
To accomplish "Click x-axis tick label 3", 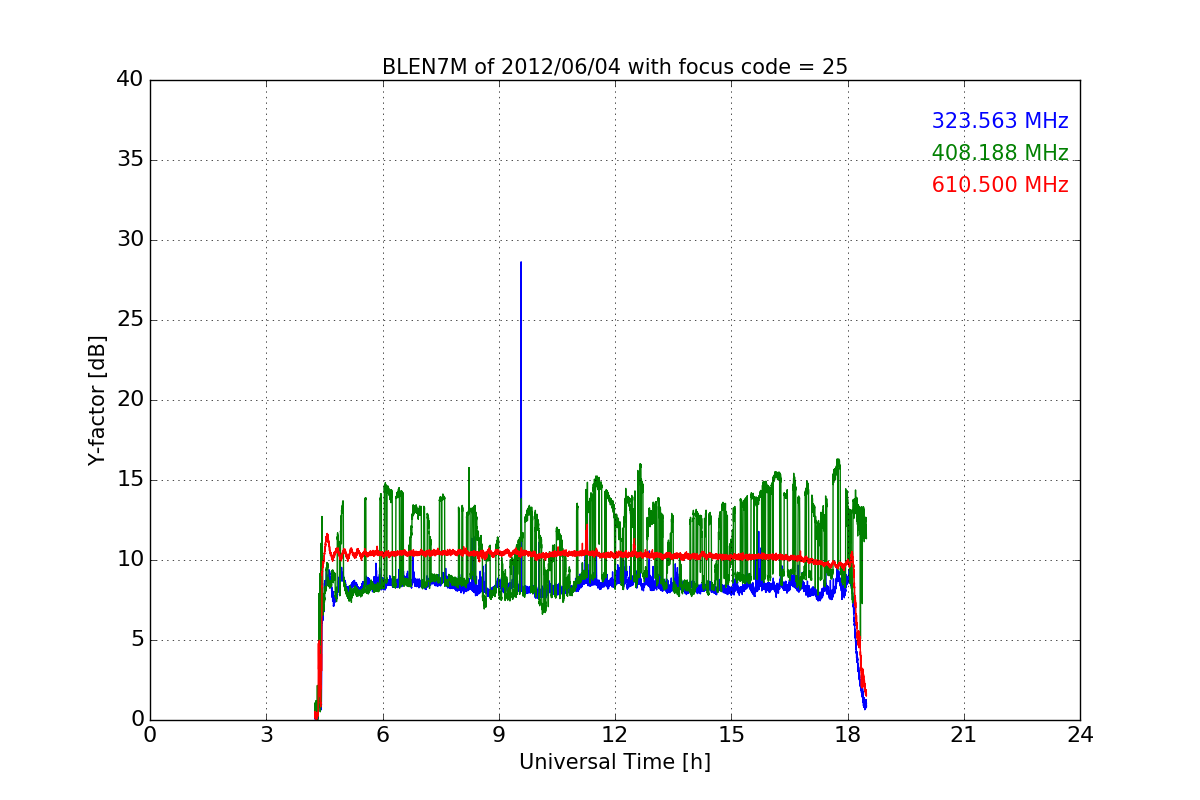I will pyautogui.click(x=266, y=735).
